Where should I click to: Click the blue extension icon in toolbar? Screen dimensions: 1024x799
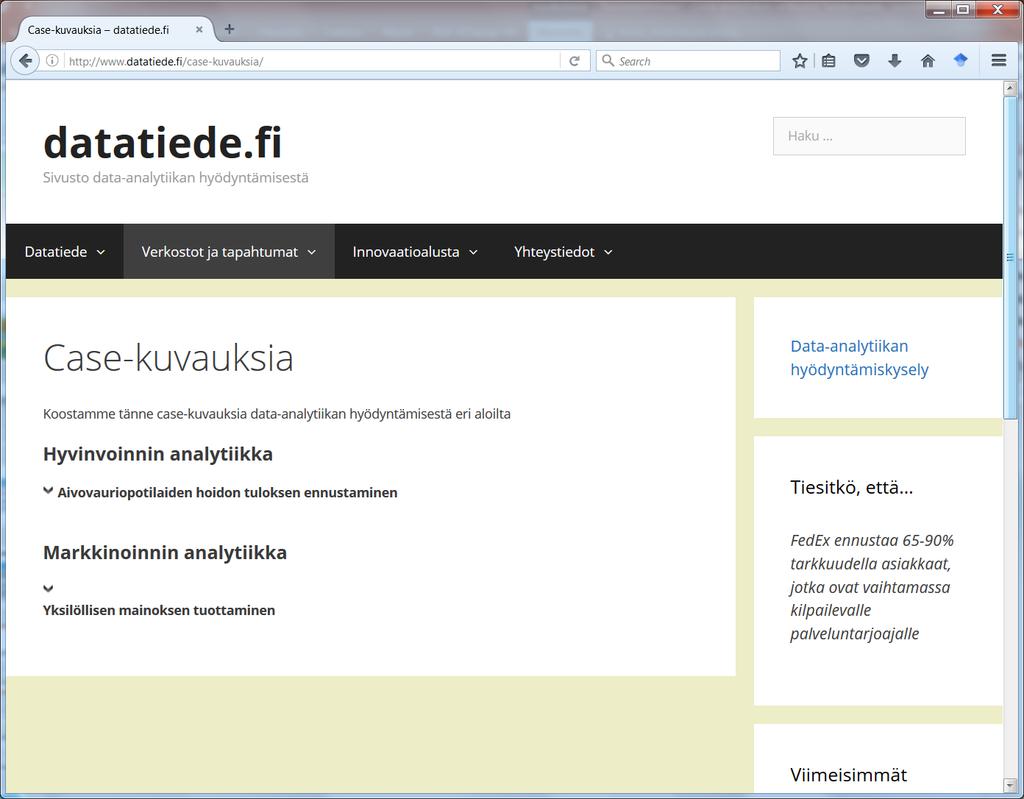coord(960,60)
